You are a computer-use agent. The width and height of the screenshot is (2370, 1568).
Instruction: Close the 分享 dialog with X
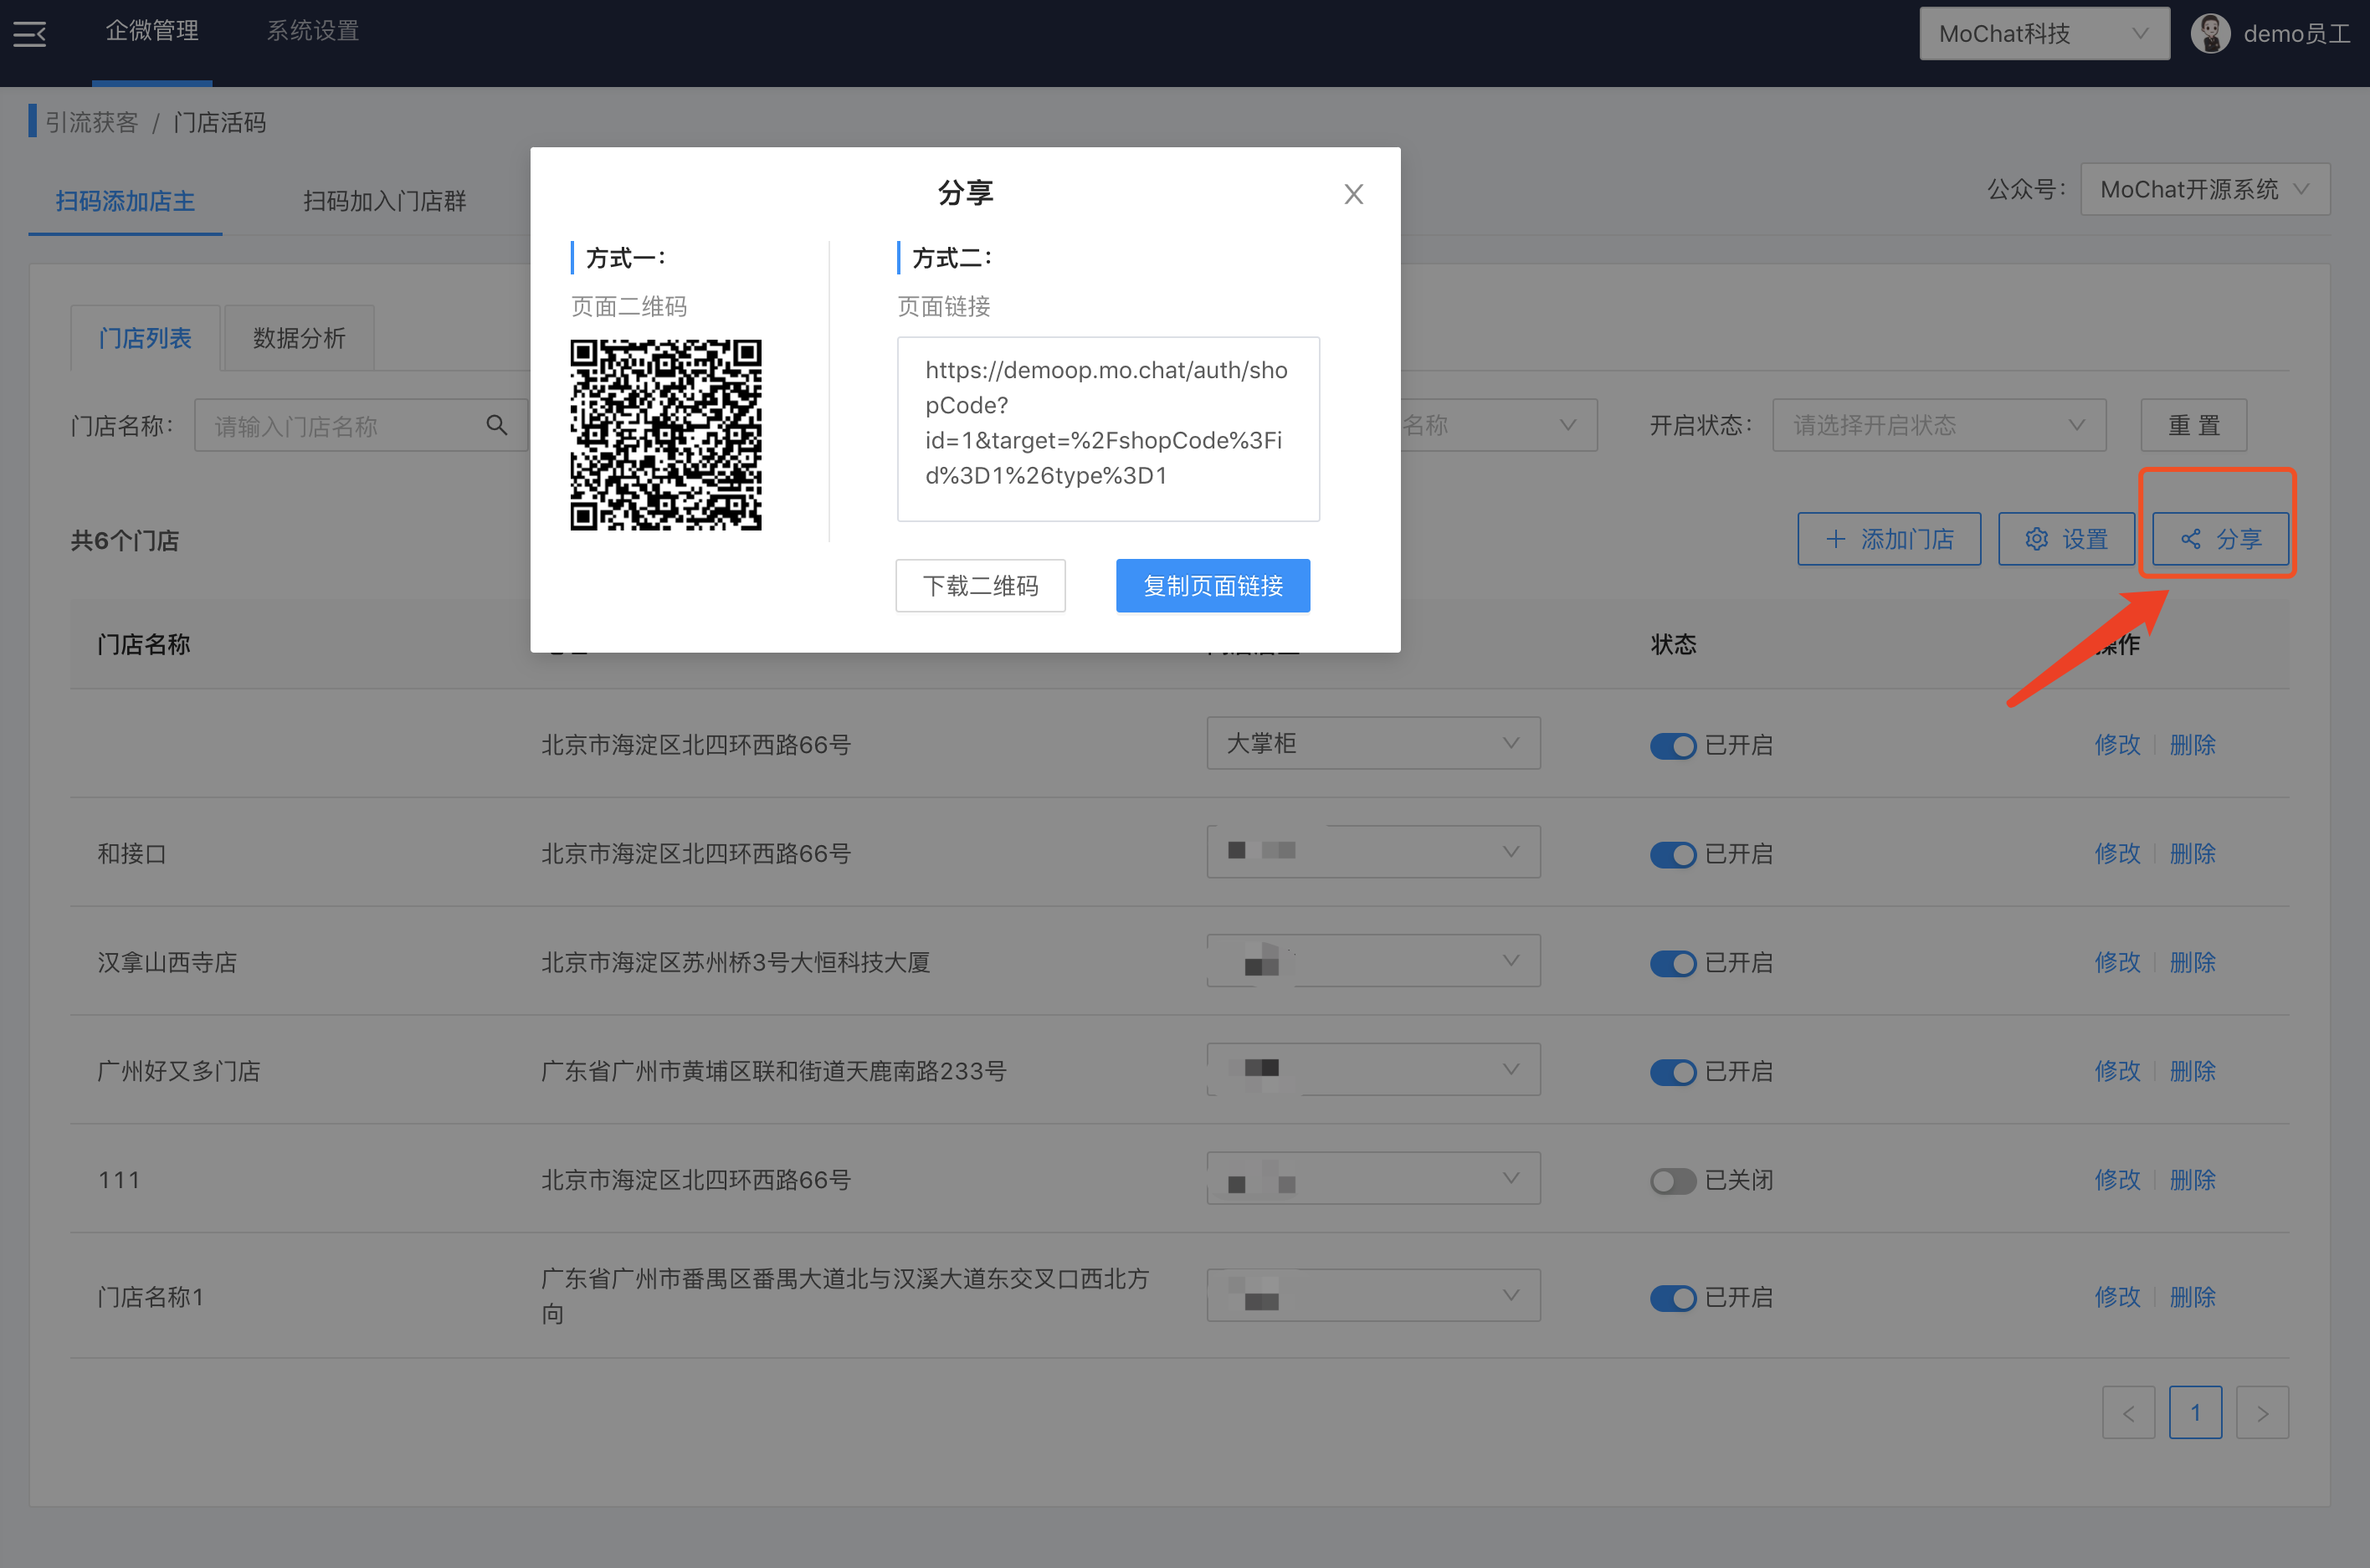[1353, 194]
